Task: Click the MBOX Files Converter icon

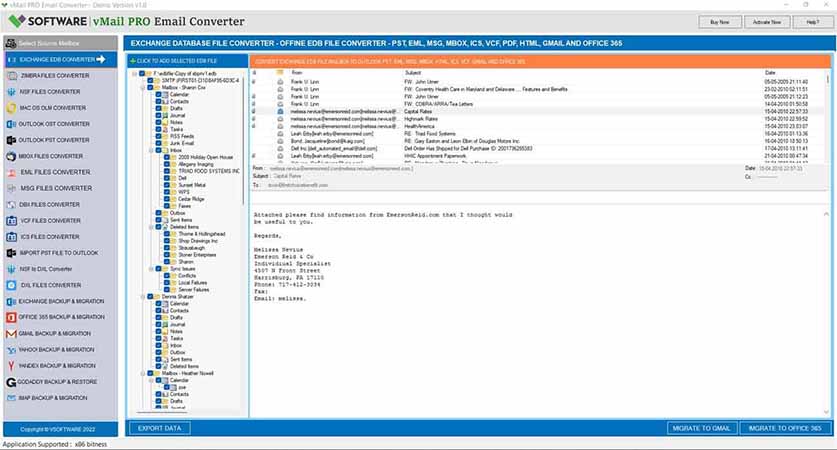Action: click(11, 156)
